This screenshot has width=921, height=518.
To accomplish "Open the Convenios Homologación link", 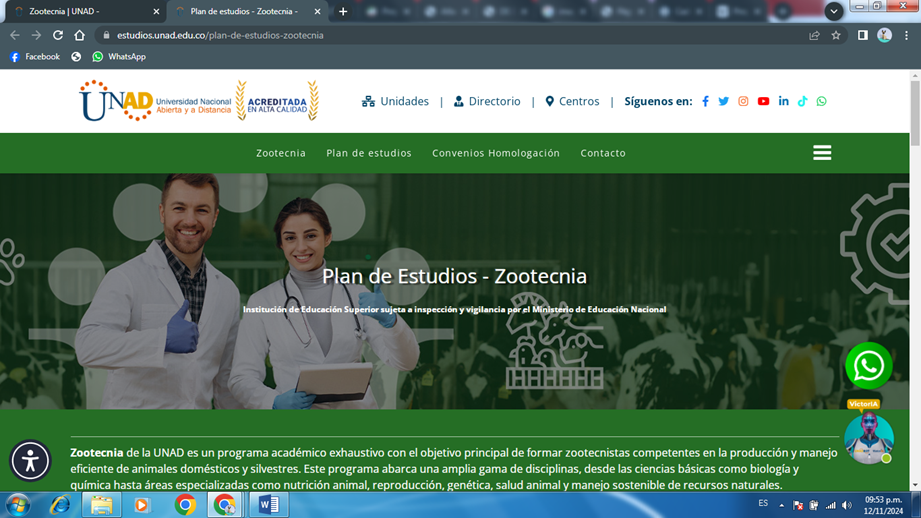I will (495, 153).
